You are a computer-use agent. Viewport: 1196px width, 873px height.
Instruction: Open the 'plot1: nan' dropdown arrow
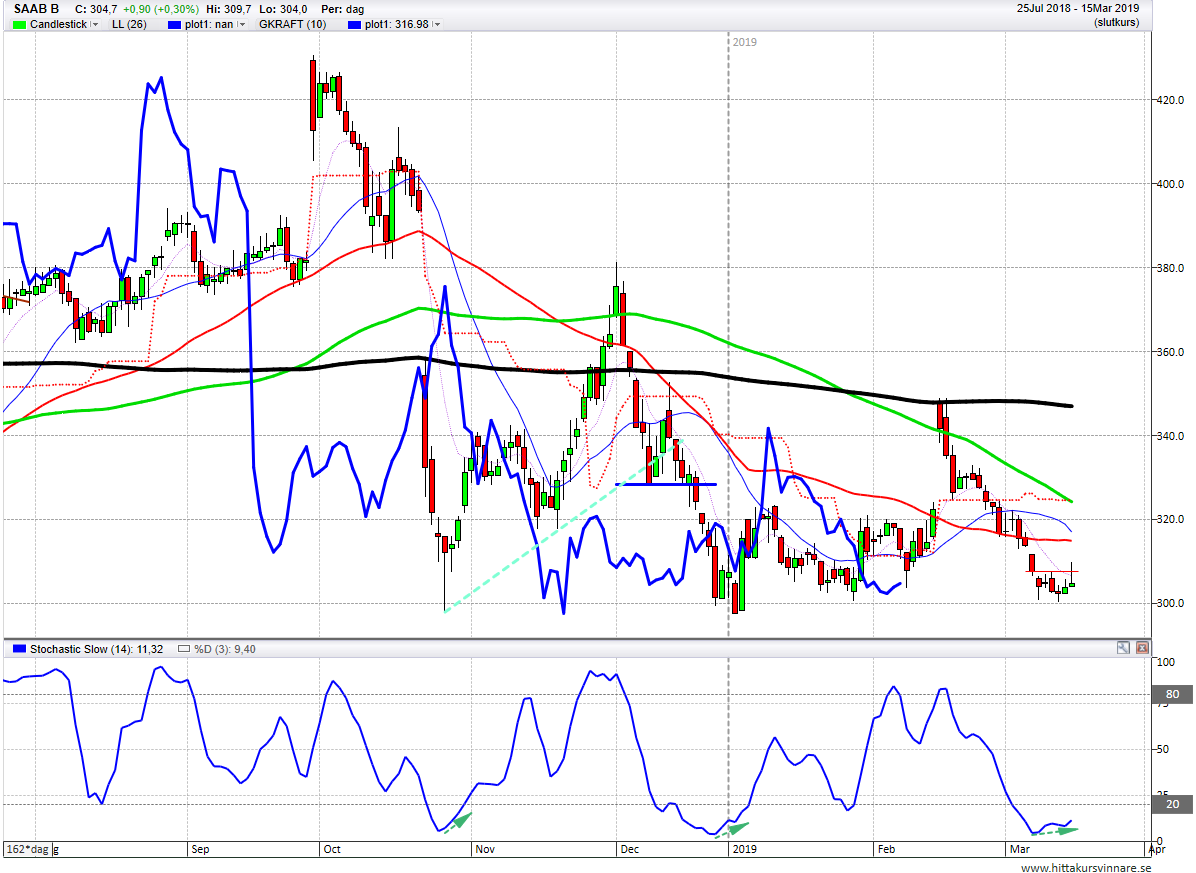pos(241,24)
